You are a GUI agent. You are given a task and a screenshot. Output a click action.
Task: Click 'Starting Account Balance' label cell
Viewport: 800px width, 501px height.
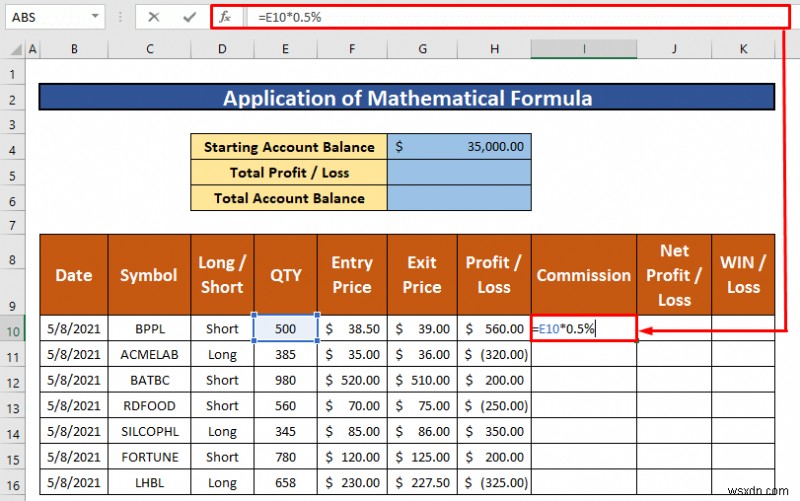pos(289,147)
